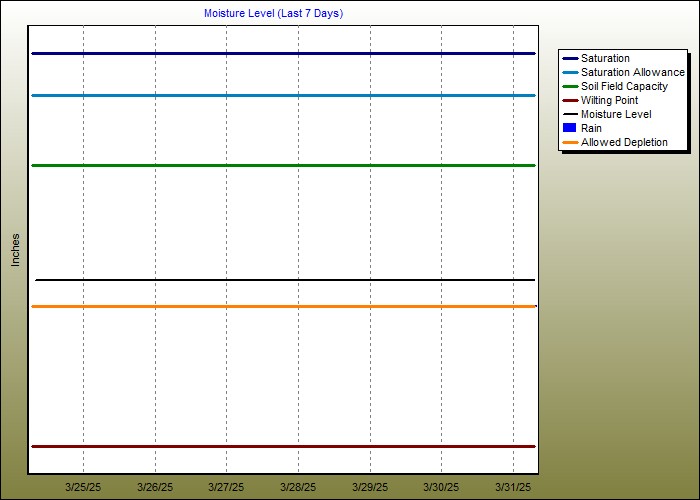Select the blue Rain legend square
700x500 pixels.
click(570, 128)
